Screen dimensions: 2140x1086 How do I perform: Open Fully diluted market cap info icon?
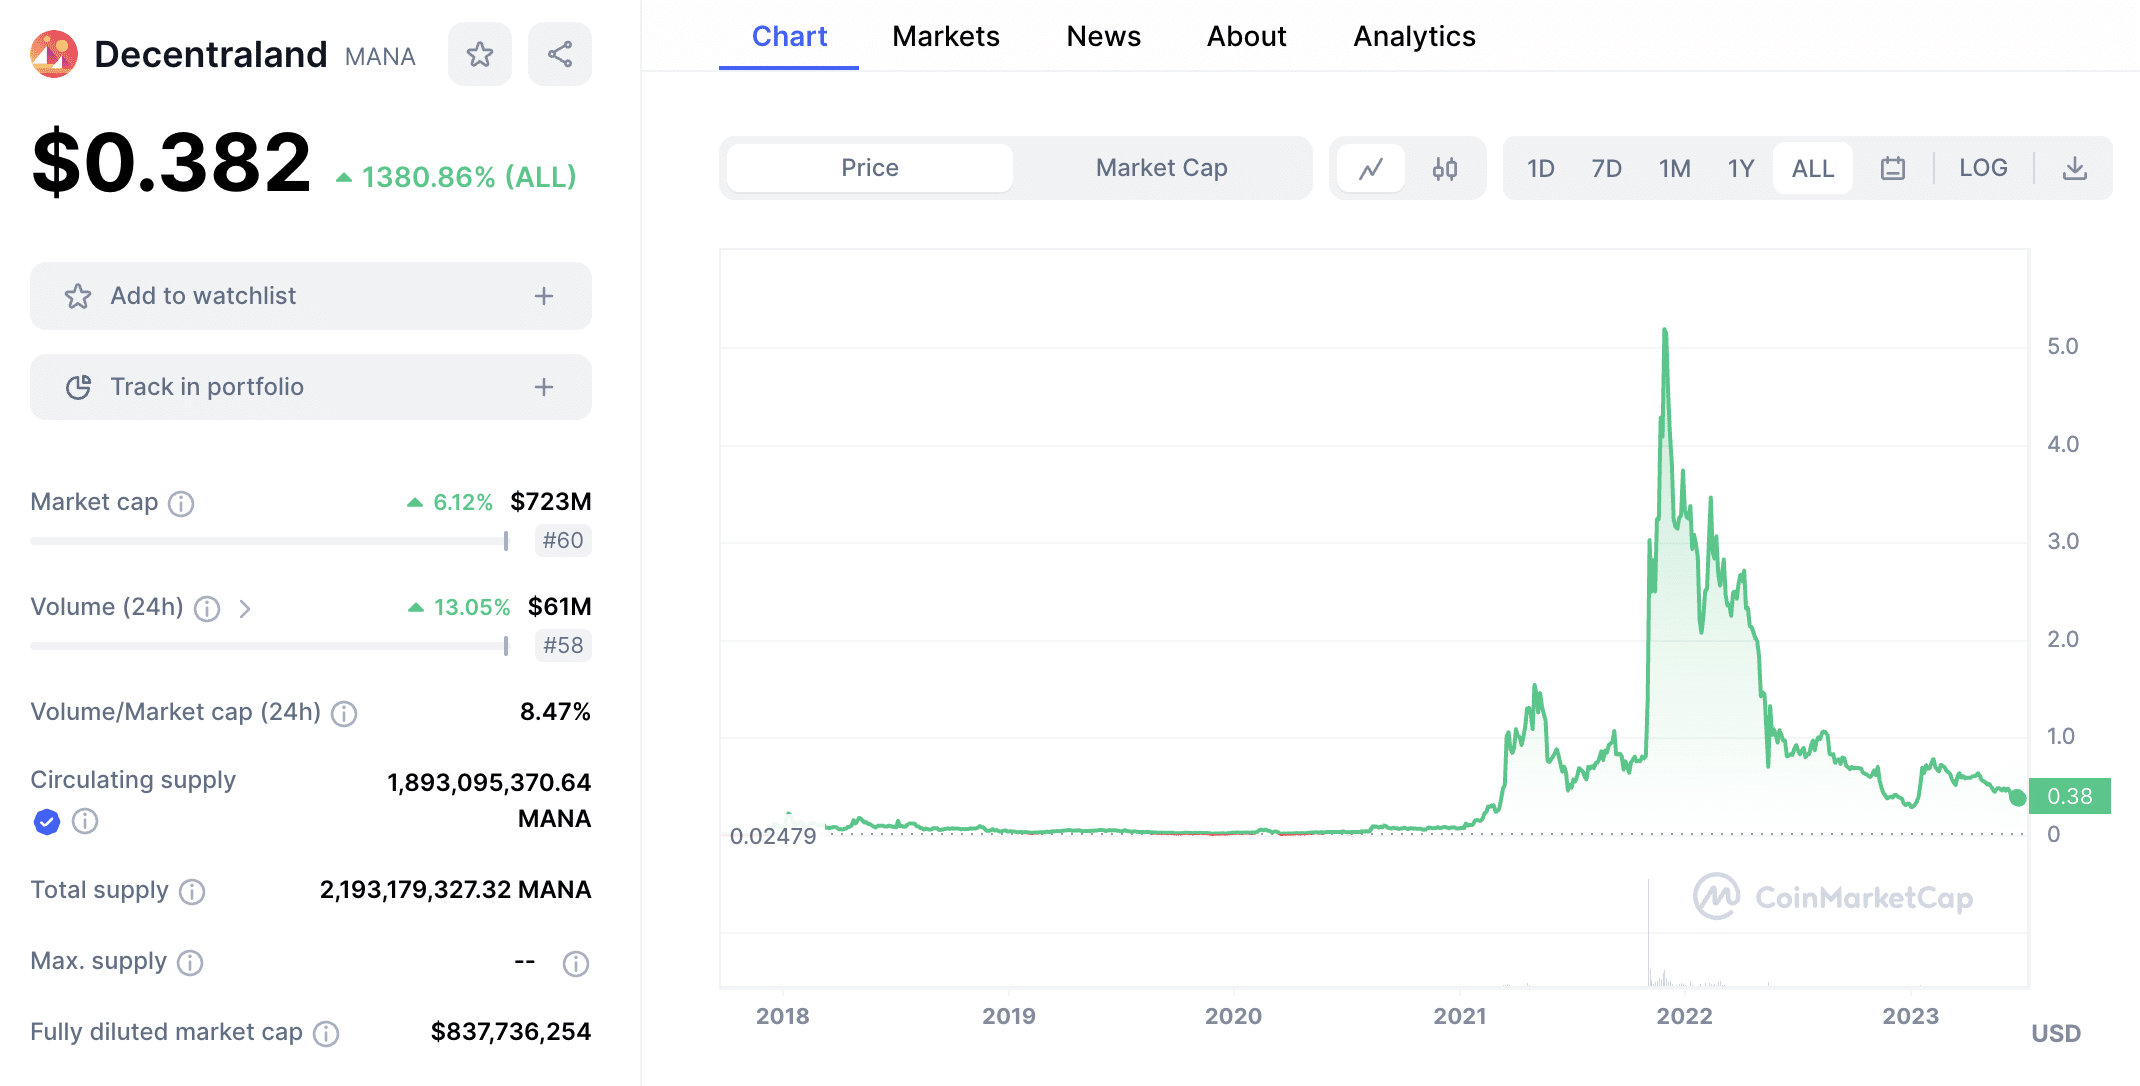click(x=326, y=1033)
